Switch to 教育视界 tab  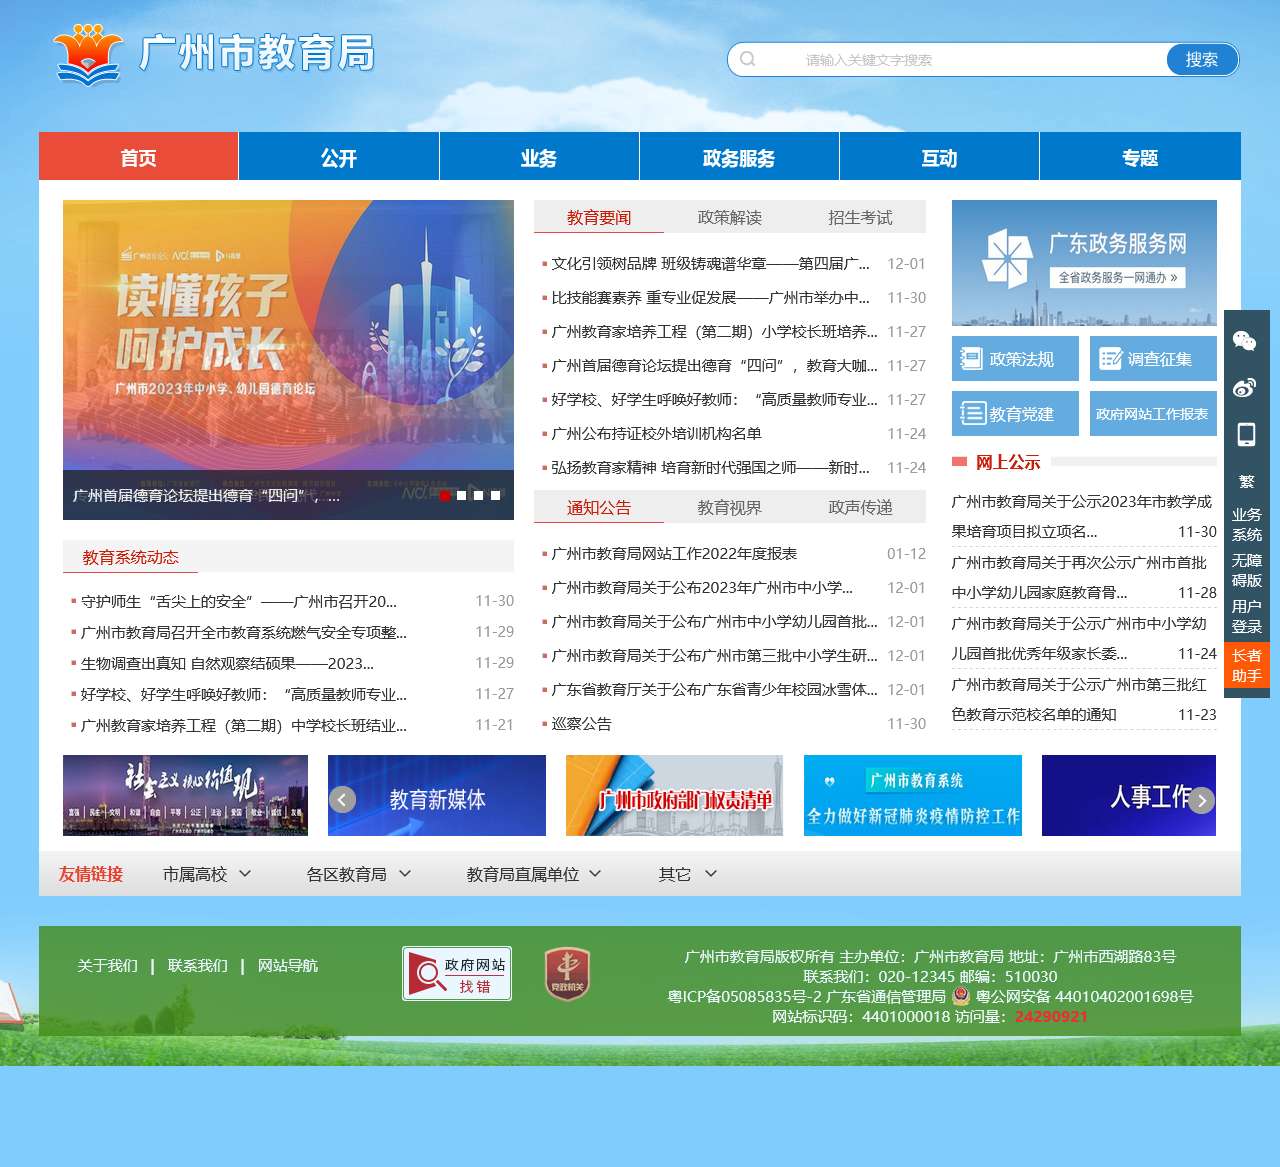(729, 507)
